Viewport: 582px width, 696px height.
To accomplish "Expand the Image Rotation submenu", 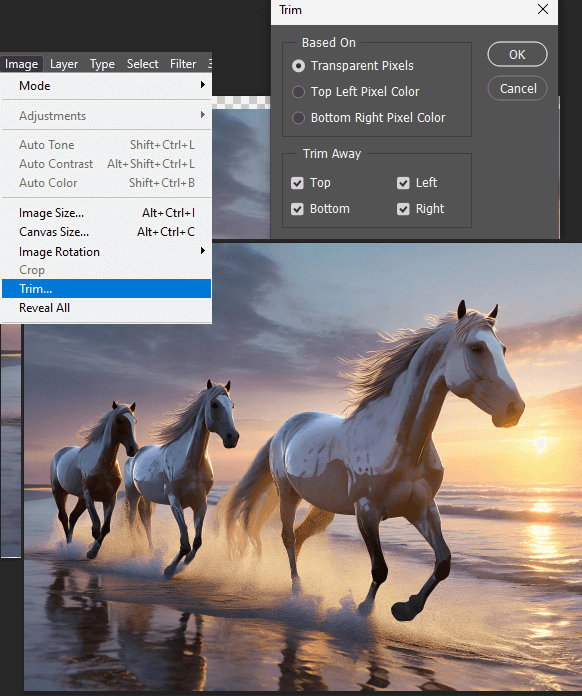I will pyautogui.click(x=107, y=252).
